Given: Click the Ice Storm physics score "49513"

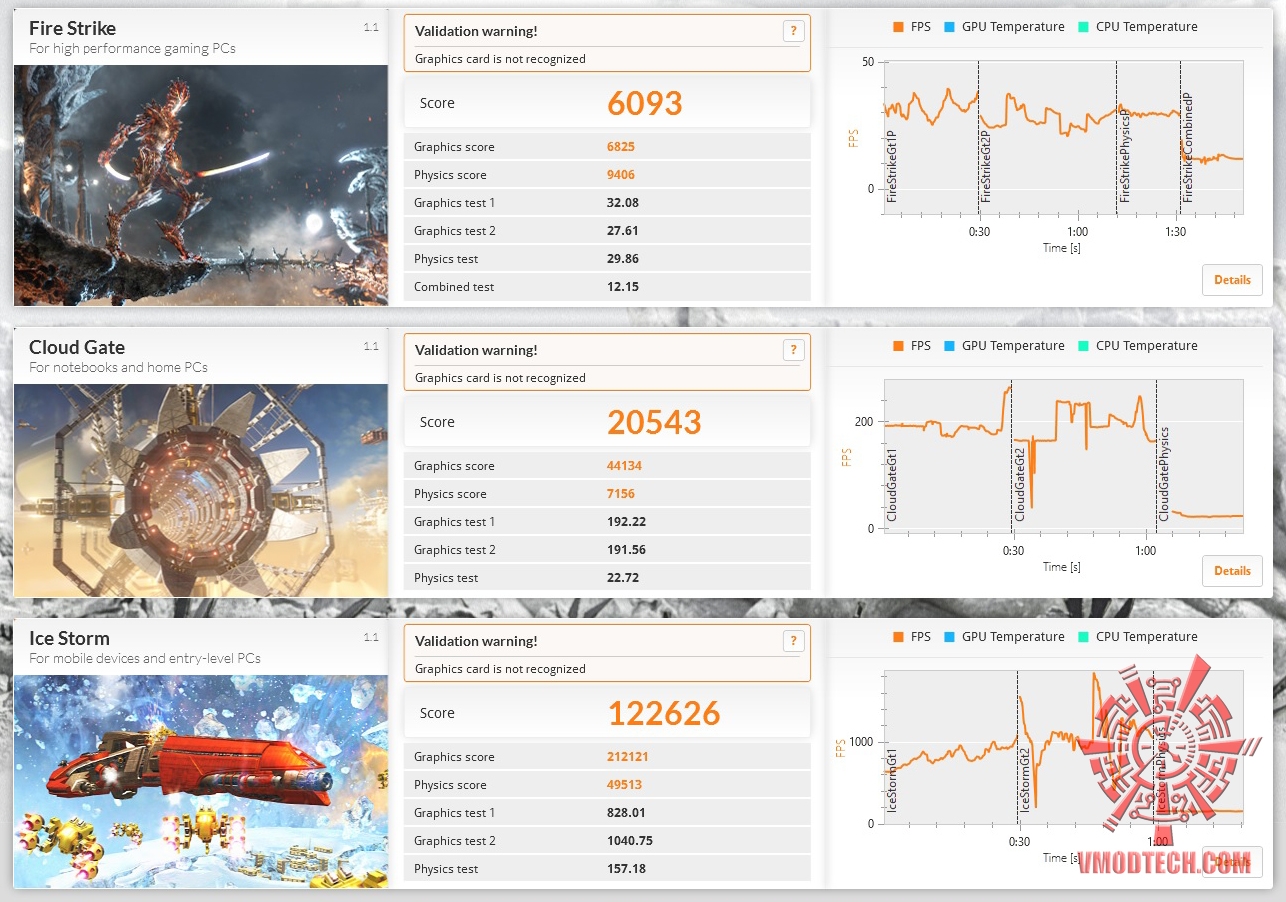Looking at the screenshot, I should tap(625, 785).
